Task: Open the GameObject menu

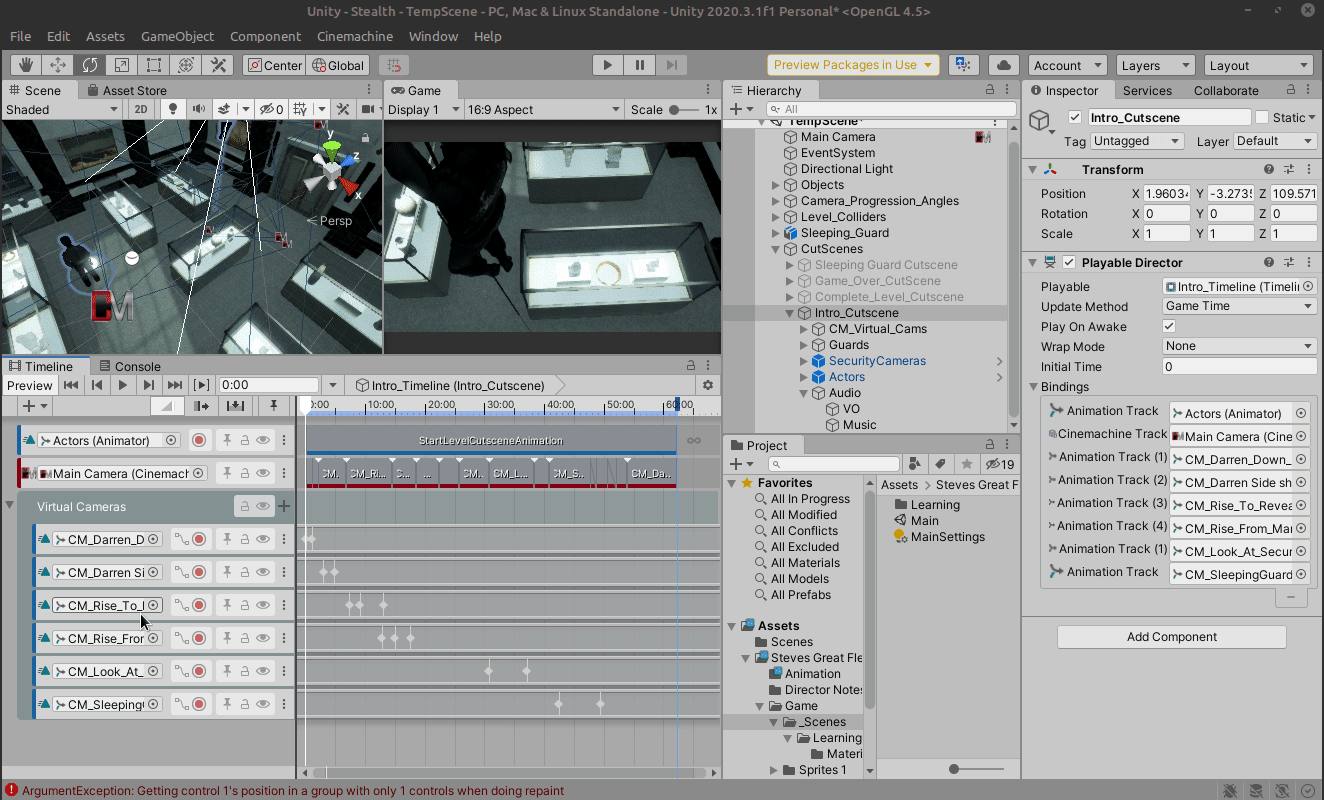Action: [x=177, y=36]
